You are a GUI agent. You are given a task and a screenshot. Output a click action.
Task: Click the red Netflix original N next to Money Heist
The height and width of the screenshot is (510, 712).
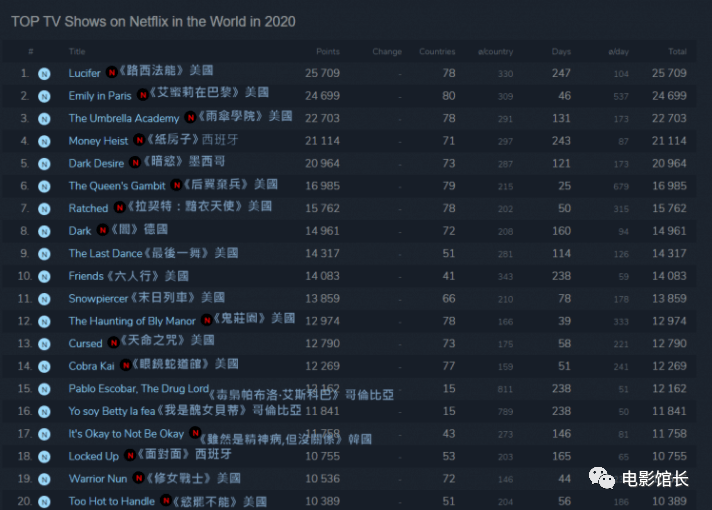click(x=139, y=140)
